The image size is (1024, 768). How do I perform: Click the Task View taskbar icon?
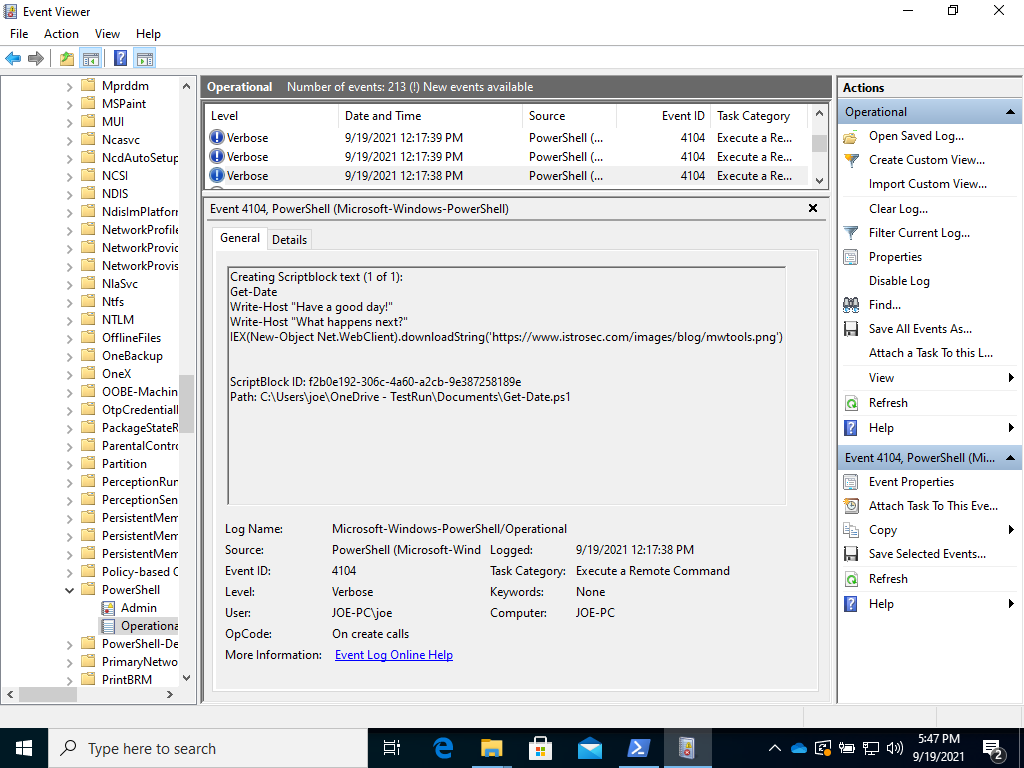coord(392,748)
